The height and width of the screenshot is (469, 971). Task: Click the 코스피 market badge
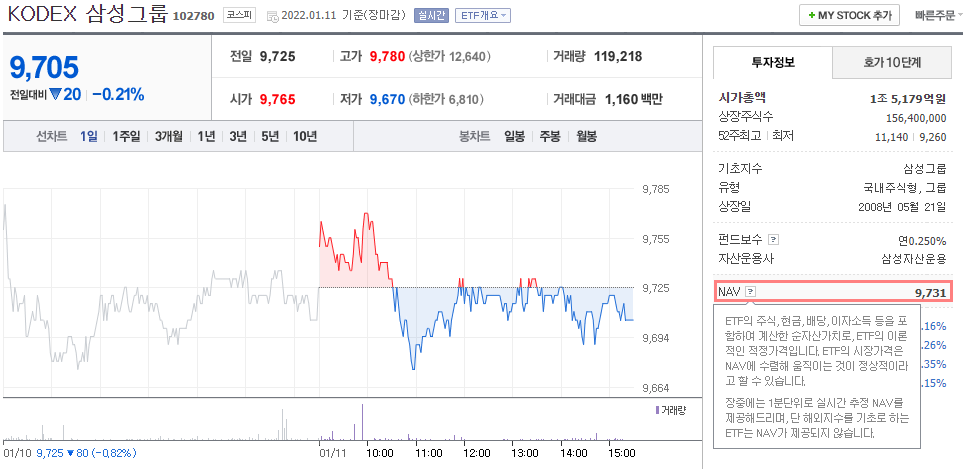click(x=240, y=15)
